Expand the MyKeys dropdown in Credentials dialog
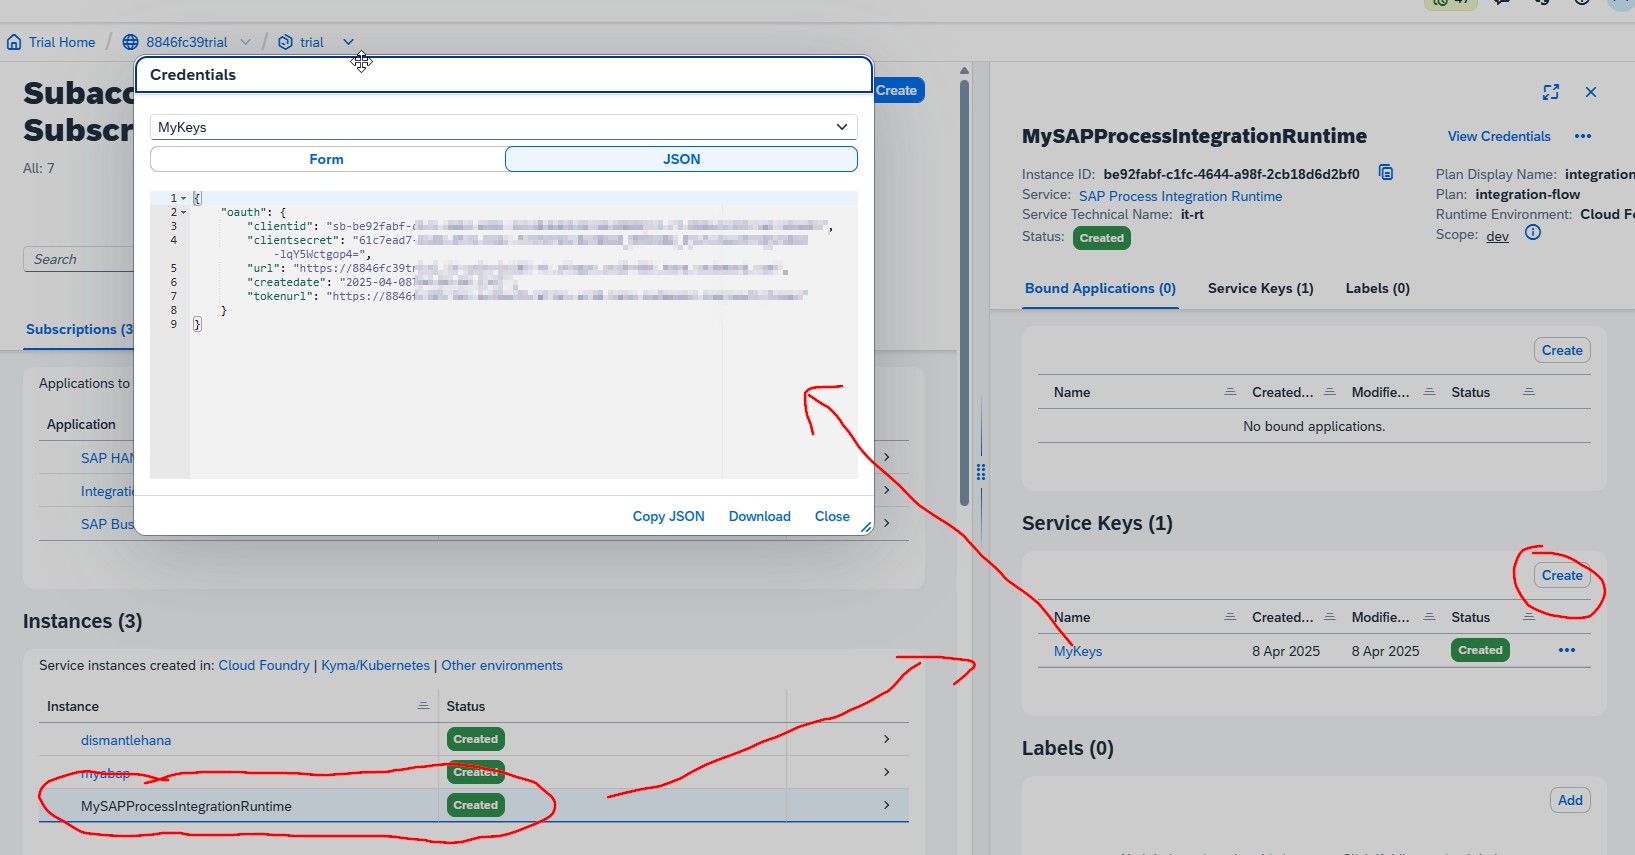Screen dimensions: 1635x855 click(842, 127)
